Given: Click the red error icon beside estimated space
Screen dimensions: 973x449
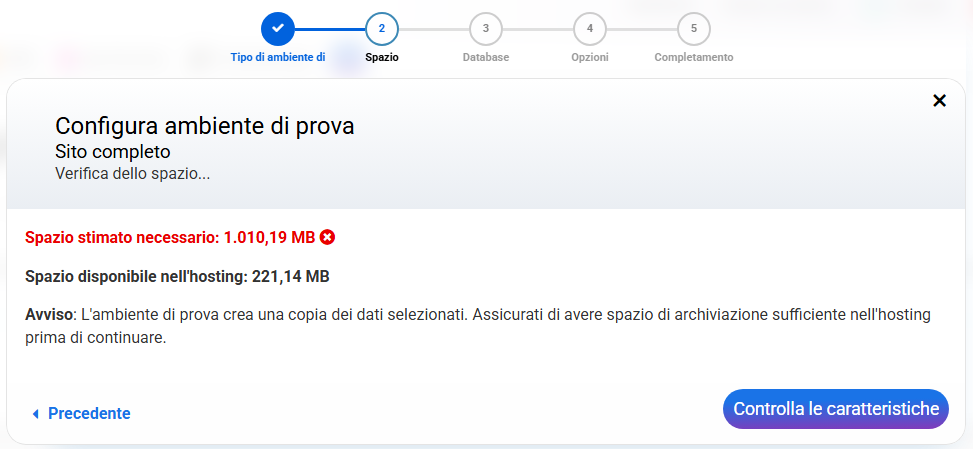Looking at the screenshot, I should (x=327, y=237).
